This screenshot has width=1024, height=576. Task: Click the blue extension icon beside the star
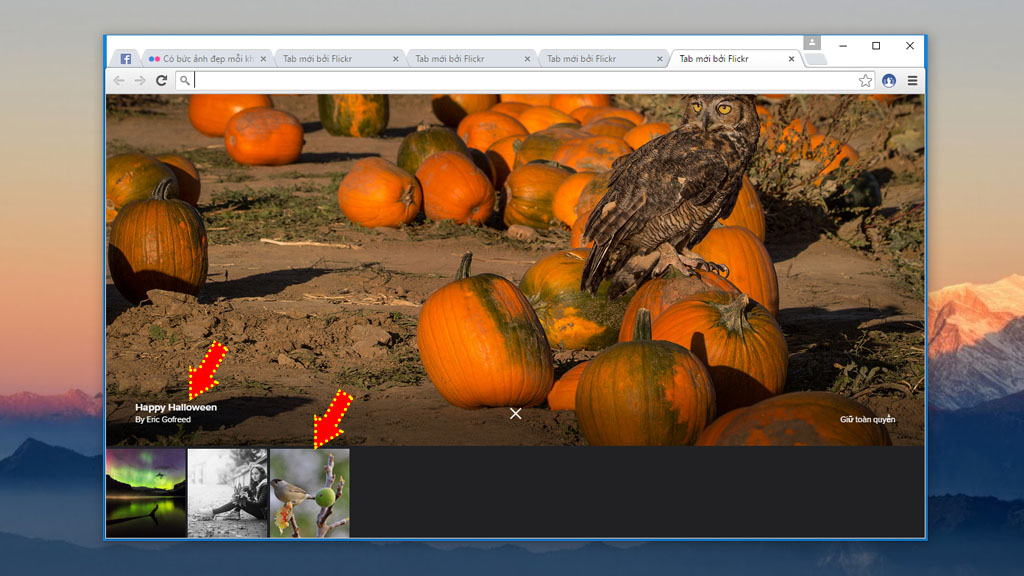889,80
